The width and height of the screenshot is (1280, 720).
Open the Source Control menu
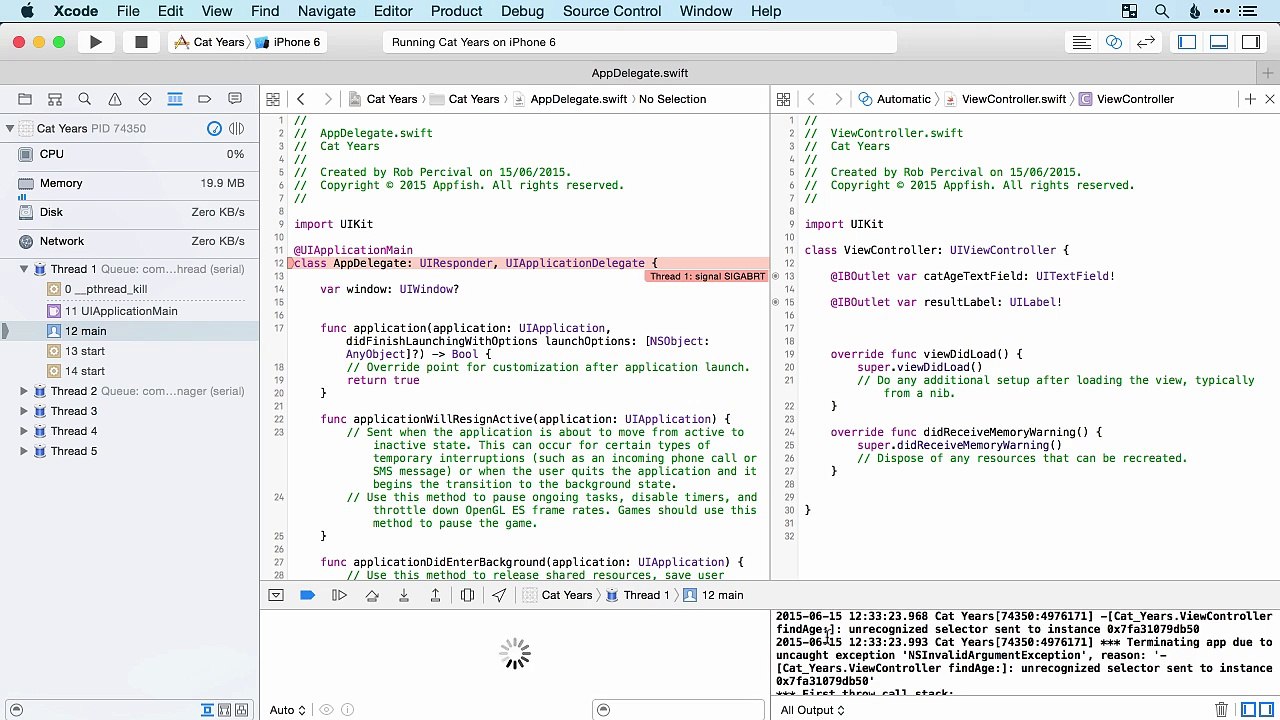coord(612,11)
